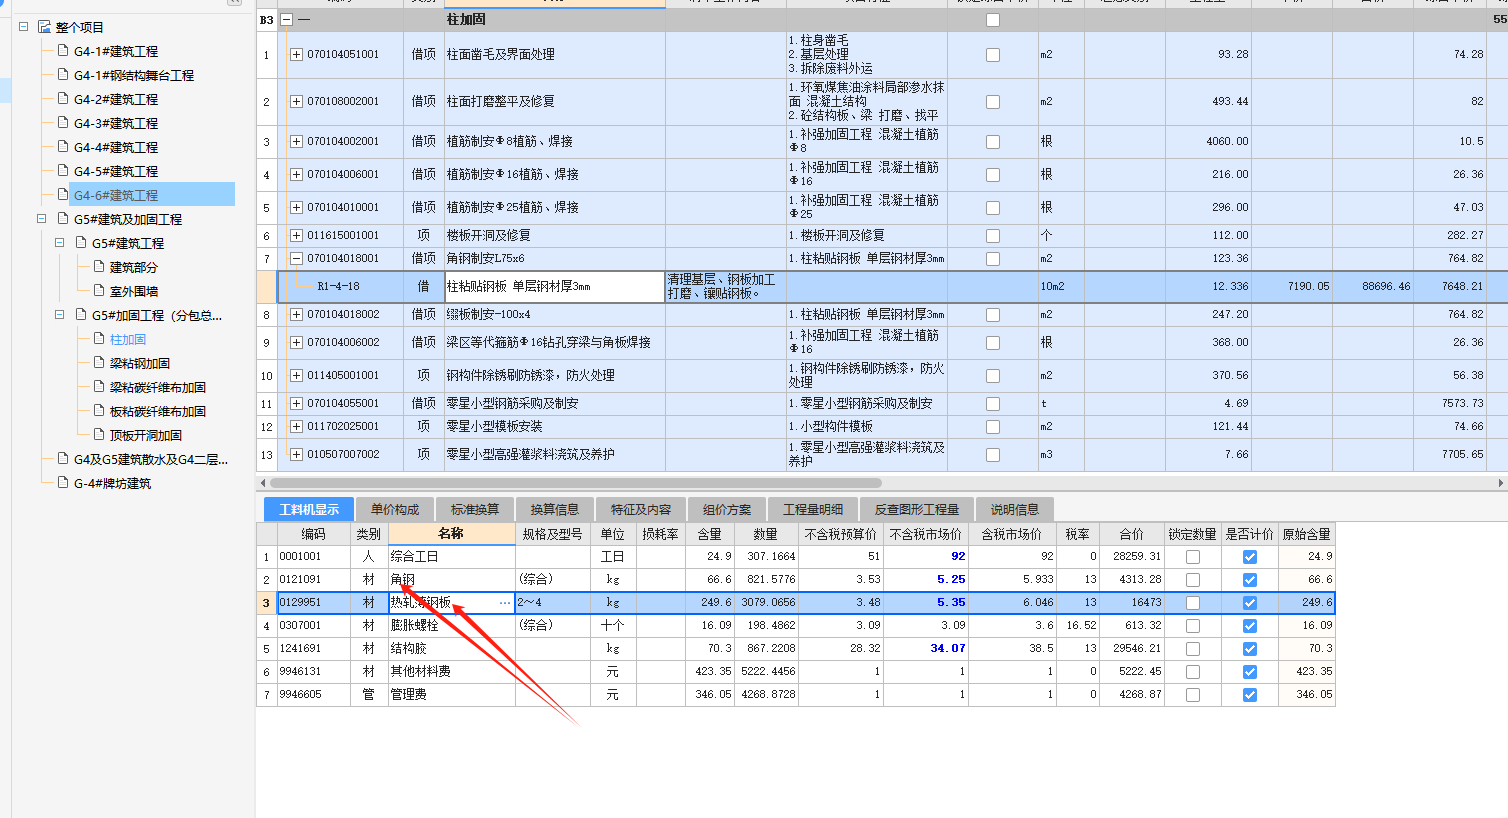
Task: Select the 膨胀螺栓 material name cell
Action: click(451, 626)
